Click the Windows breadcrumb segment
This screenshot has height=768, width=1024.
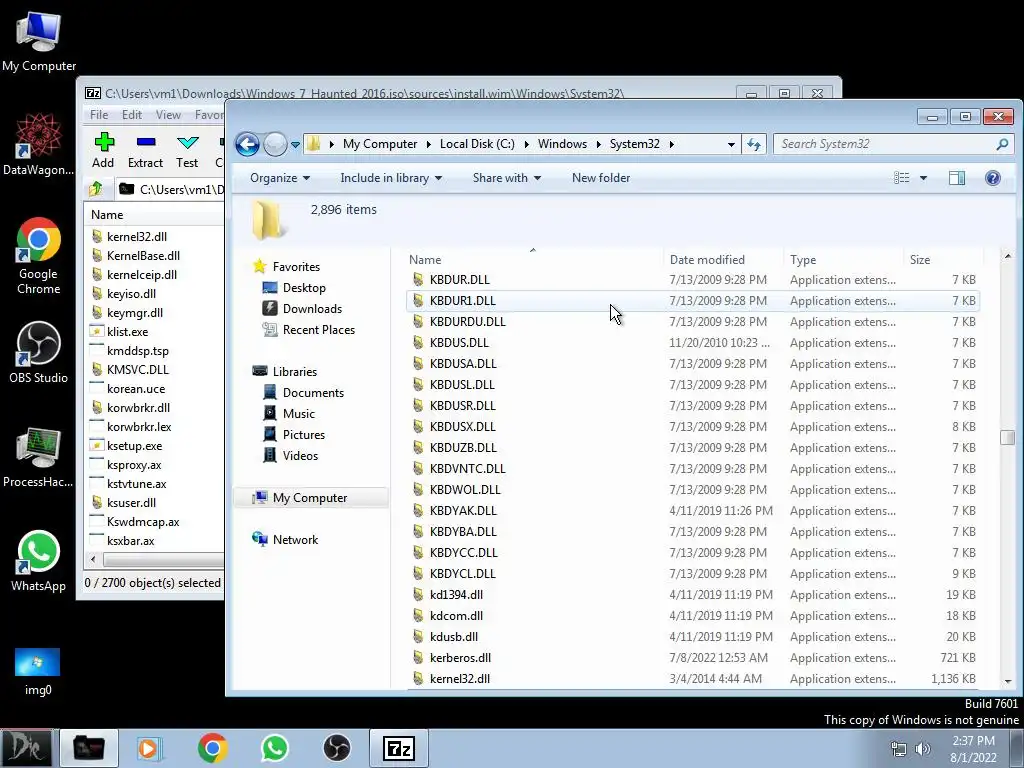pos(562,144)
